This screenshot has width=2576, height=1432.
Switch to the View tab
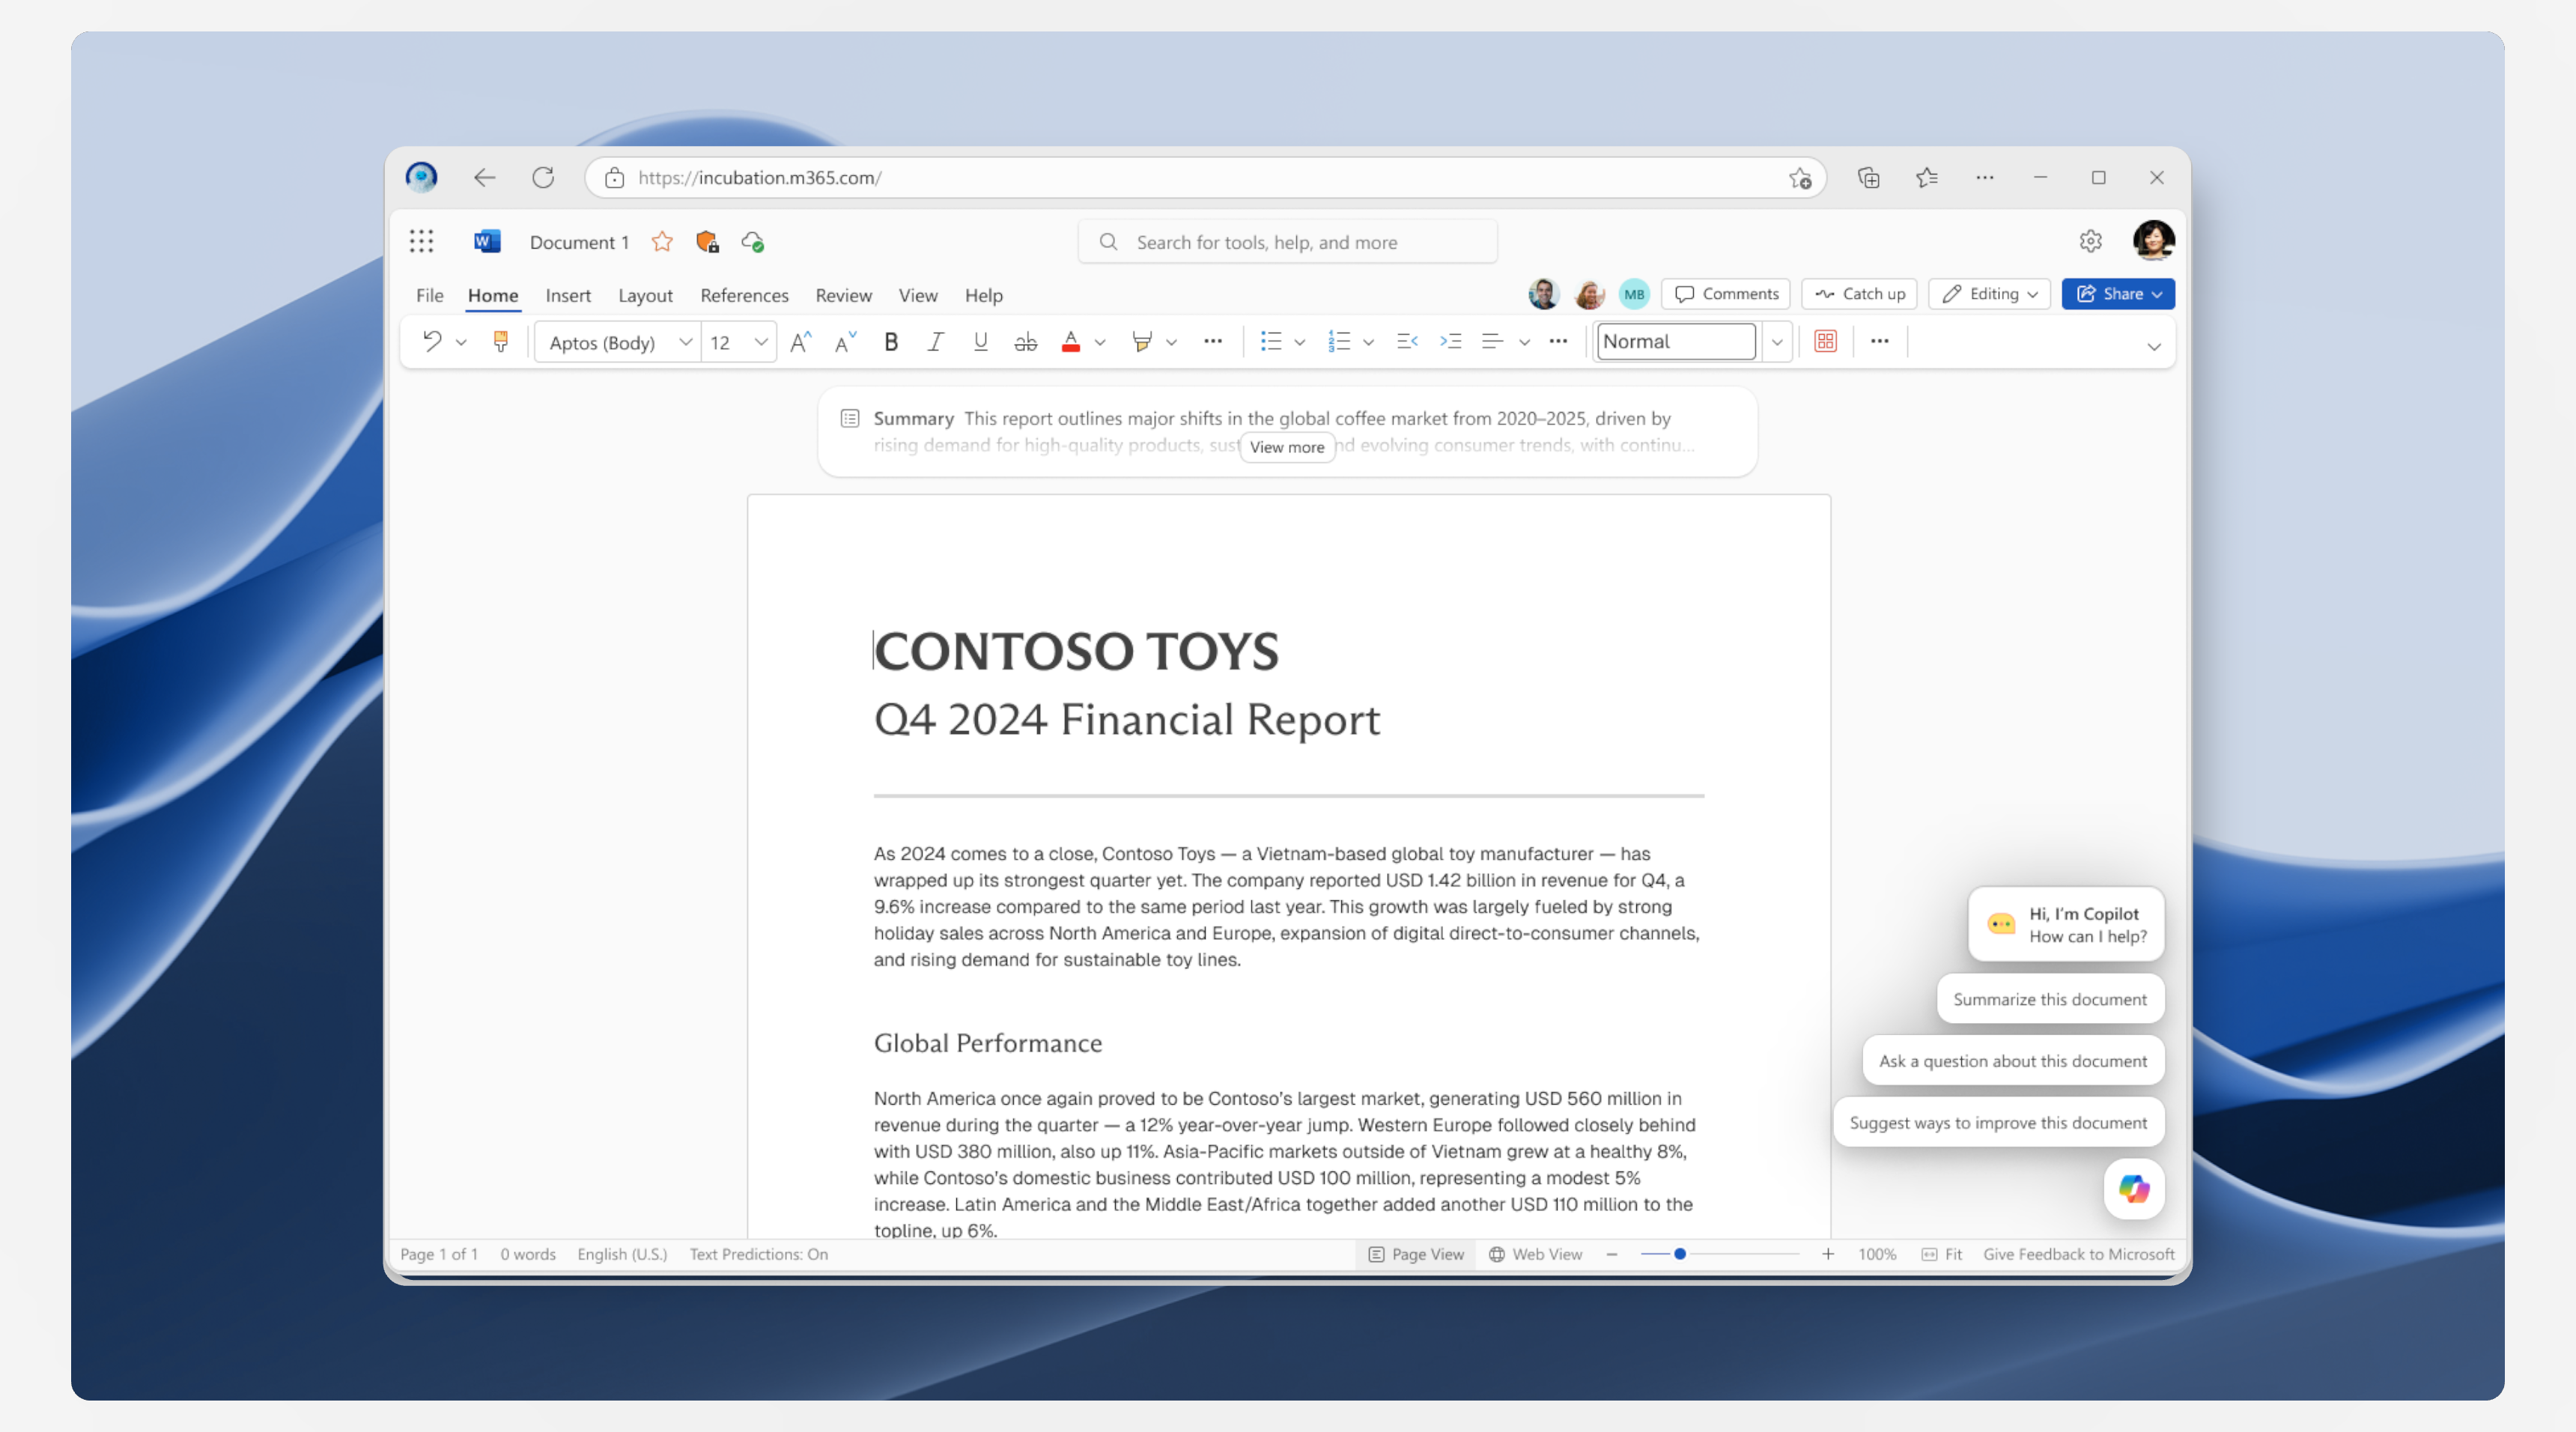click(x=918, y=295)
